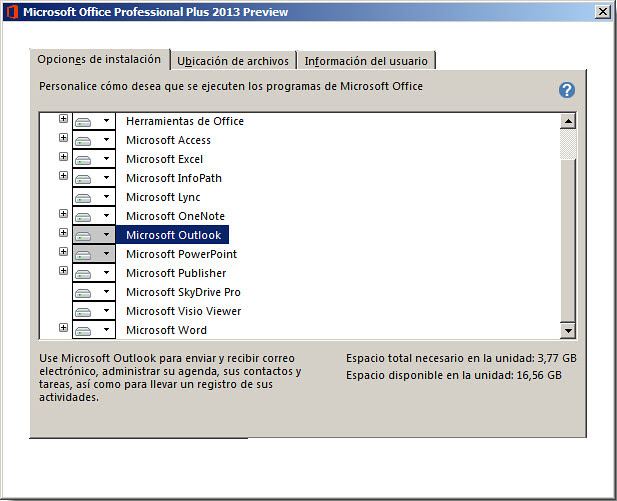Expand the Microsoft OneNote tree node

point(63,214)
